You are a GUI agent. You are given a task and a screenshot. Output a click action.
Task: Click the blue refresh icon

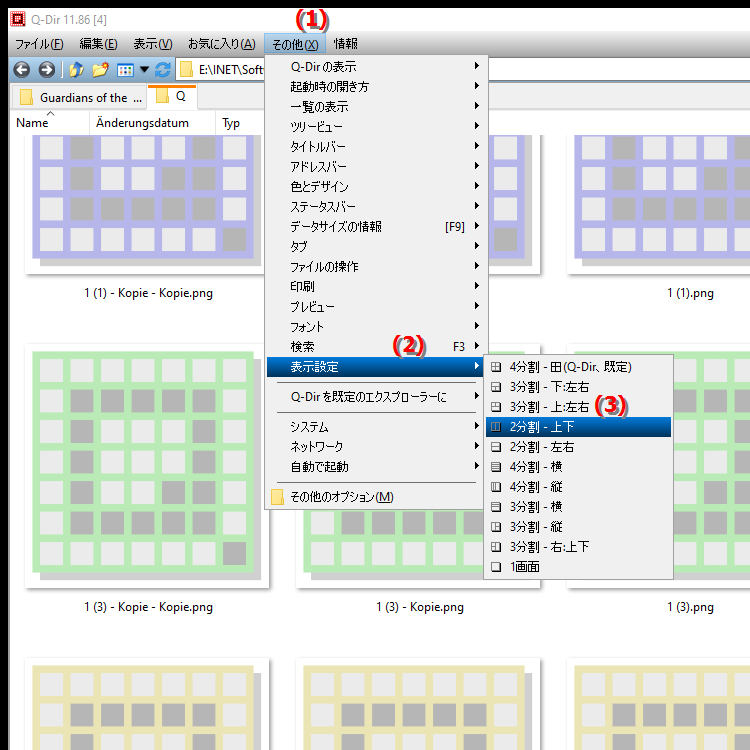coord(163,70)
